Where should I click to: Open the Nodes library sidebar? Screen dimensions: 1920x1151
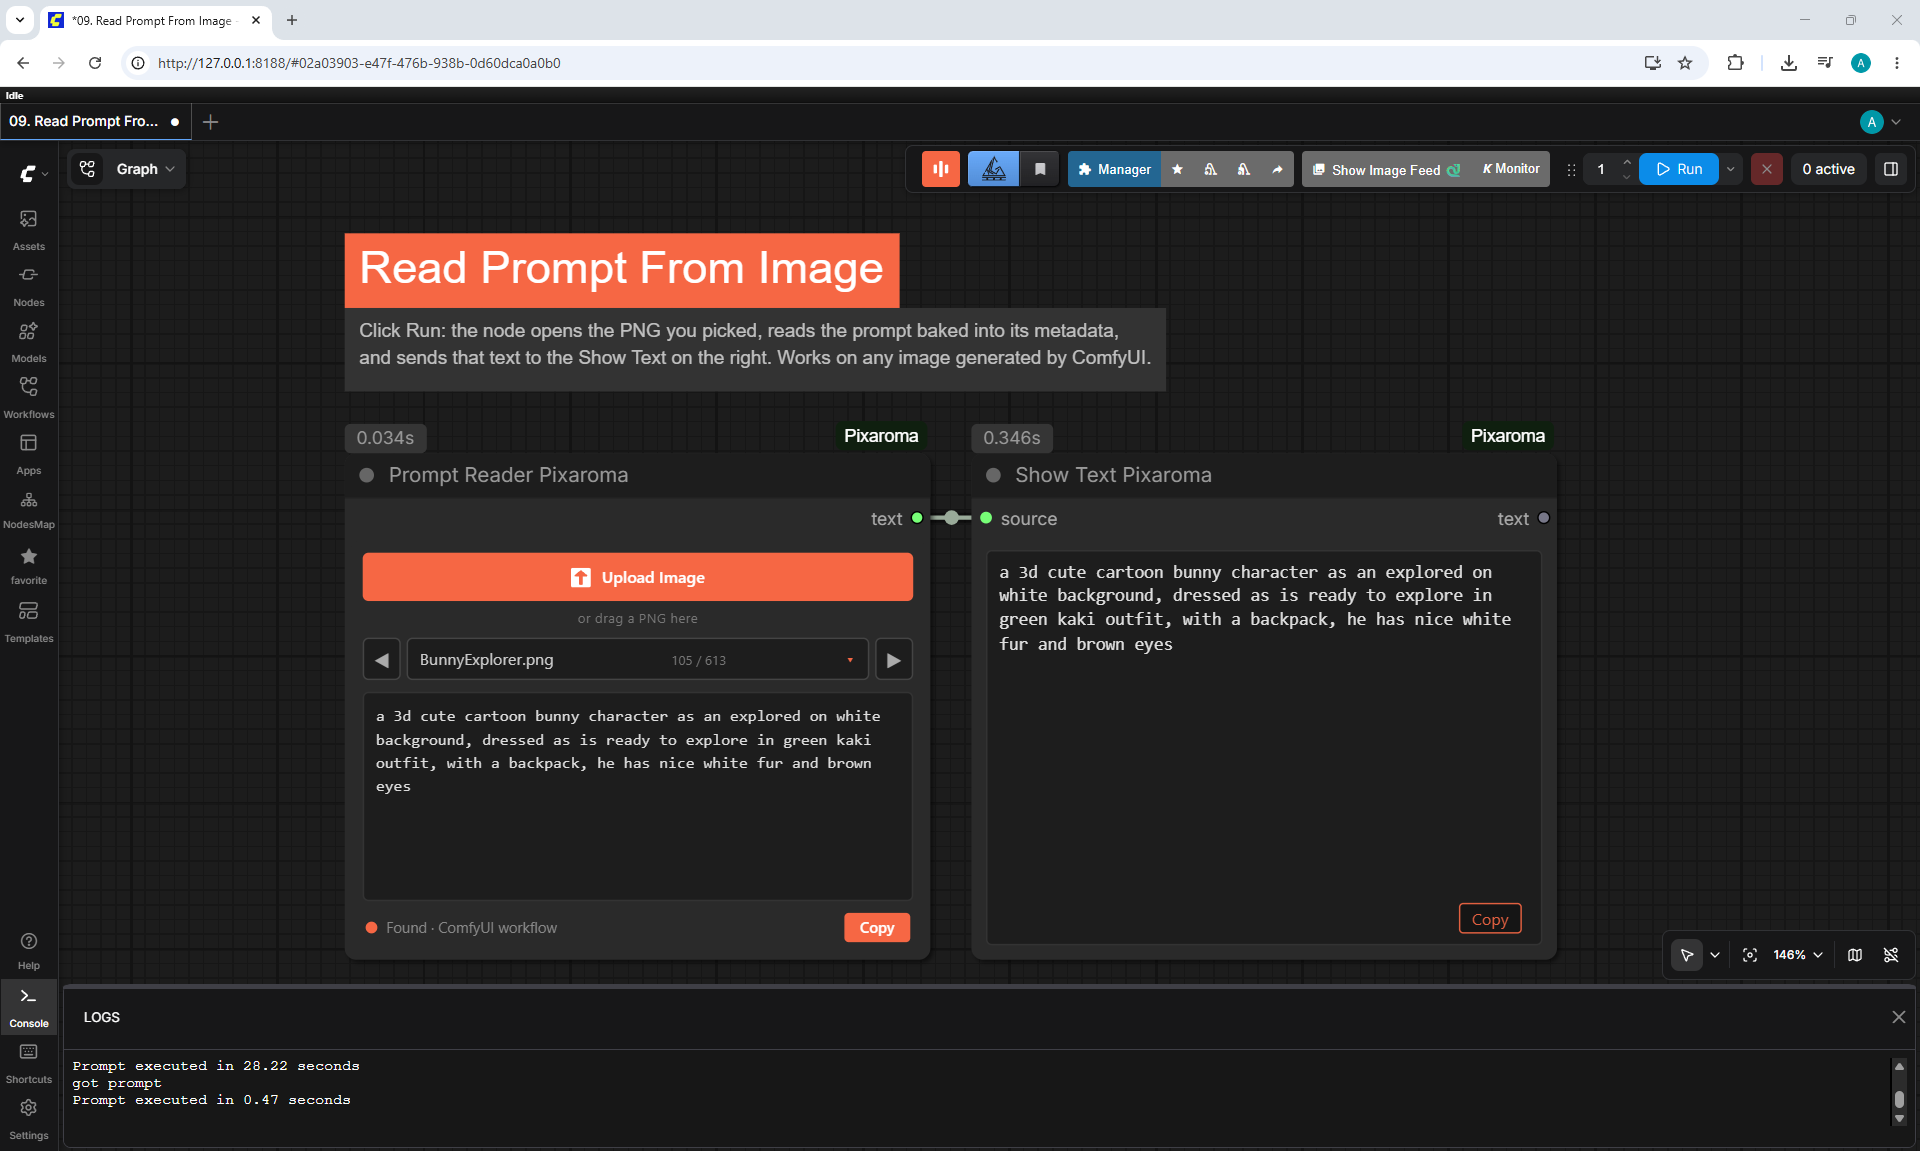coord(28,285)
